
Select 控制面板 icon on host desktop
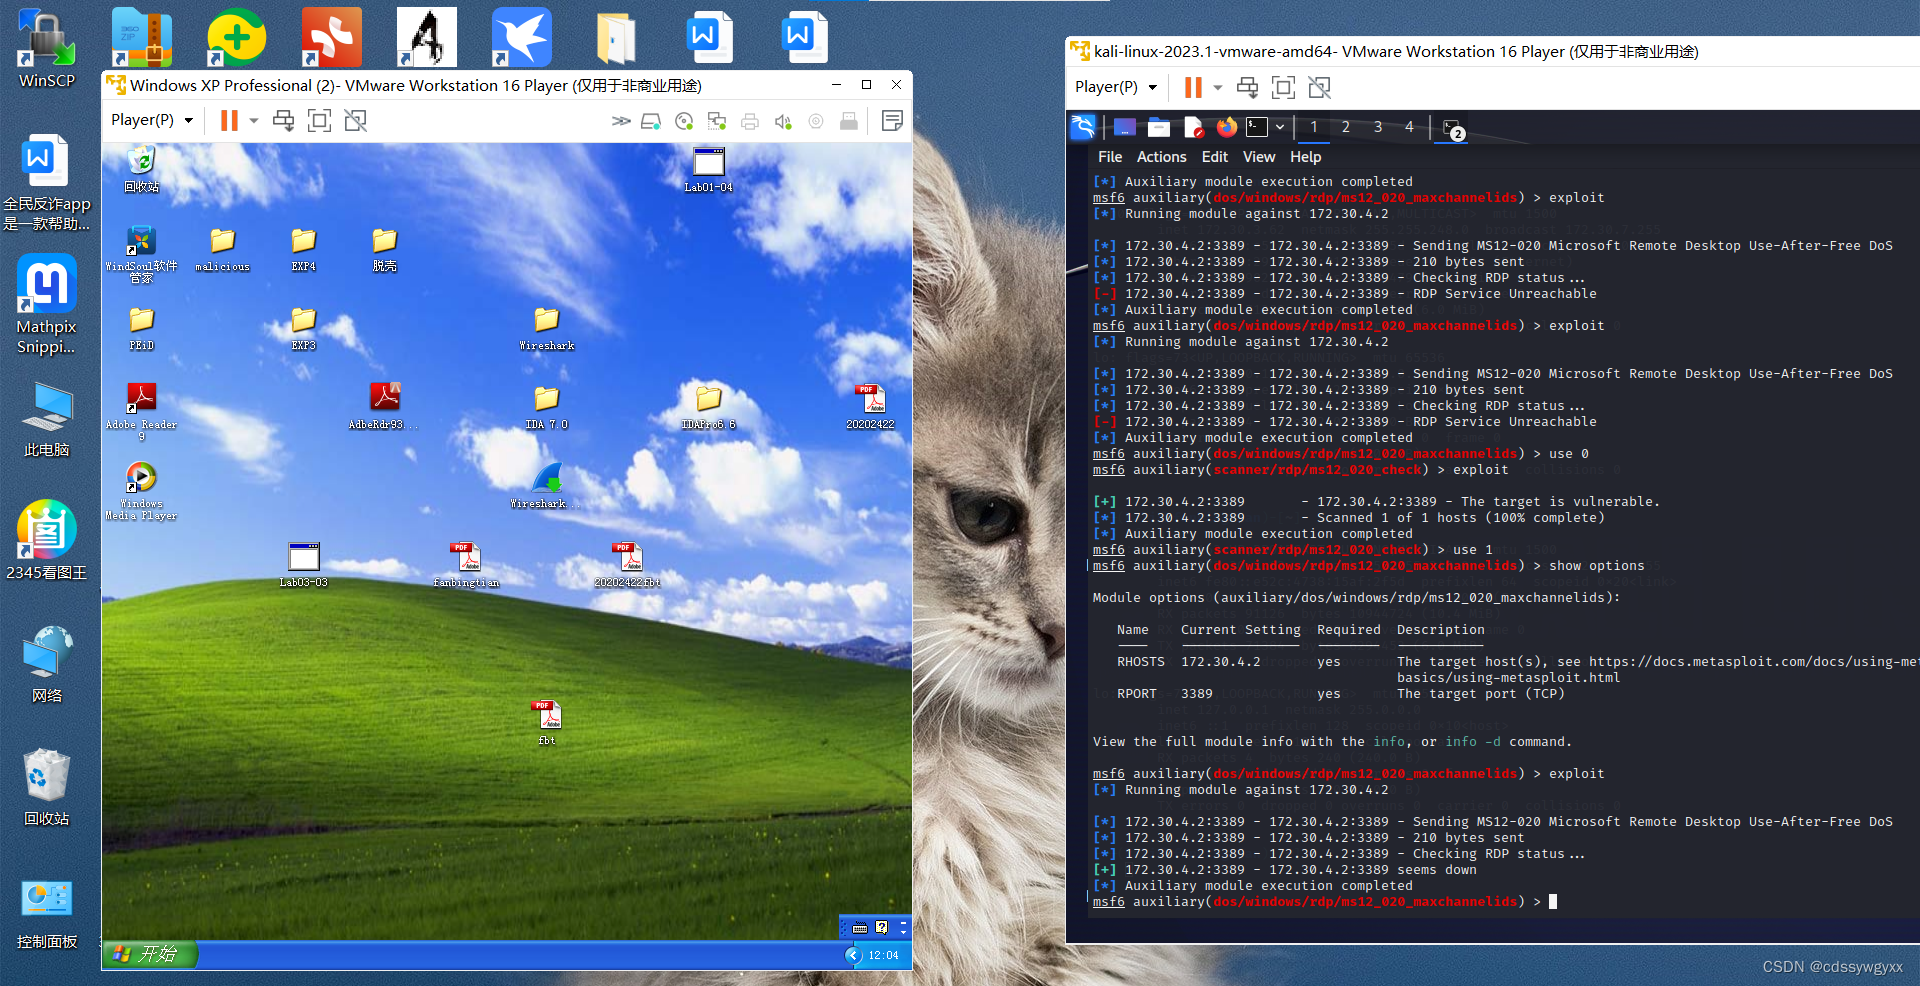46,914
